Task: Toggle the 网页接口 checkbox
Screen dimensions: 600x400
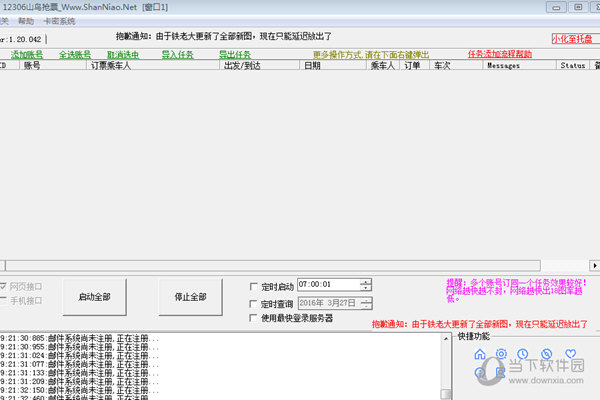Action: pos(3,286)
